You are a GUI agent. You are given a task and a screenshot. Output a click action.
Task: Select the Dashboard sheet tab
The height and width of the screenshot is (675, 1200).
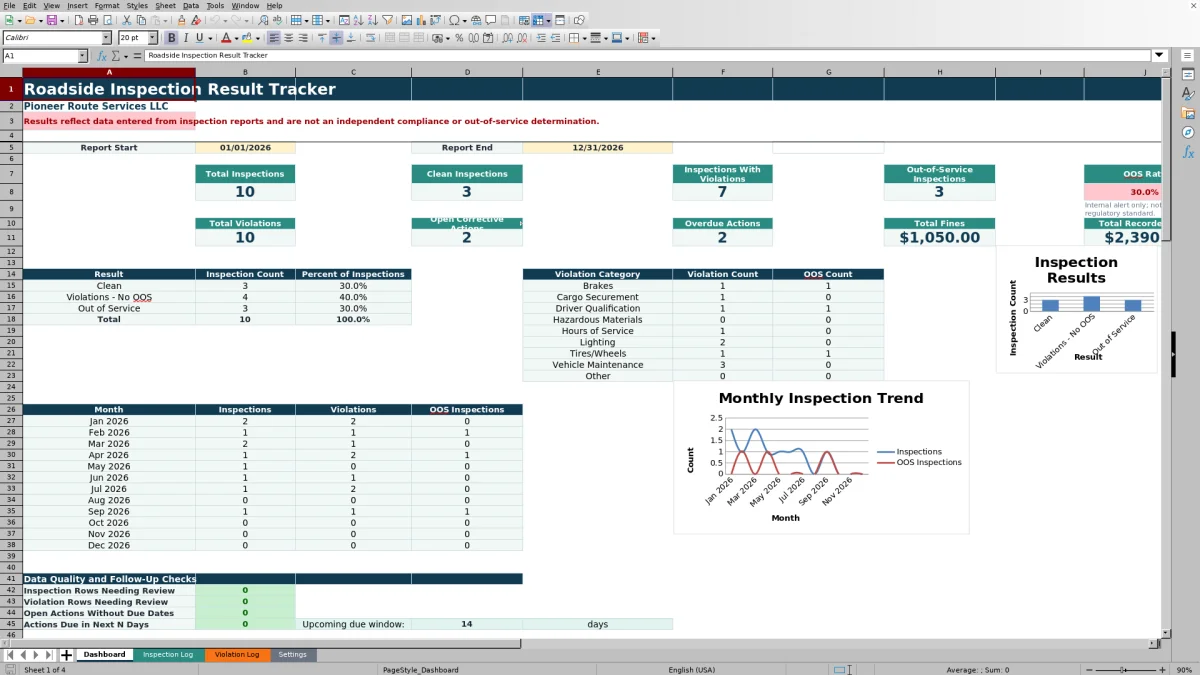tap(104, 655)
